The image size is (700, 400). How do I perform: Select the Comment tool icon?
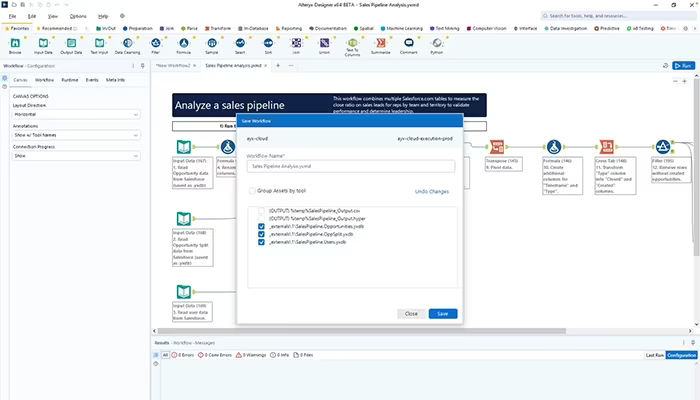(409, 43)
